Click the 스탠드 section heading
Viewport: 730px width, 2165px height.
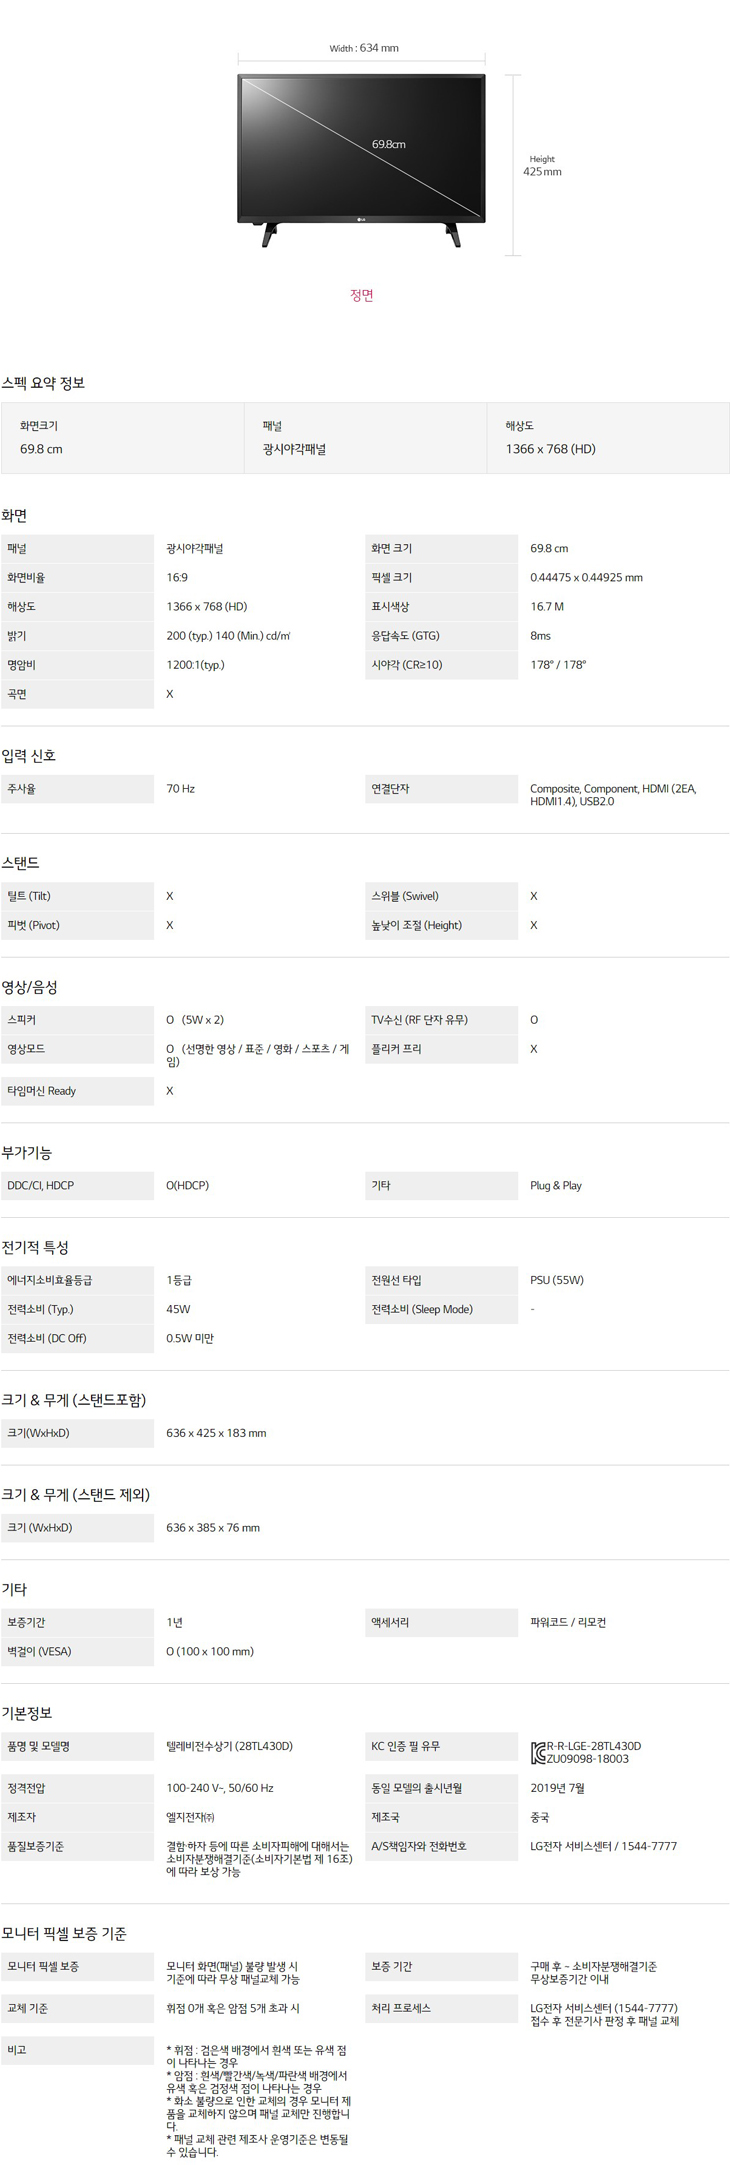tap(21, 863)
